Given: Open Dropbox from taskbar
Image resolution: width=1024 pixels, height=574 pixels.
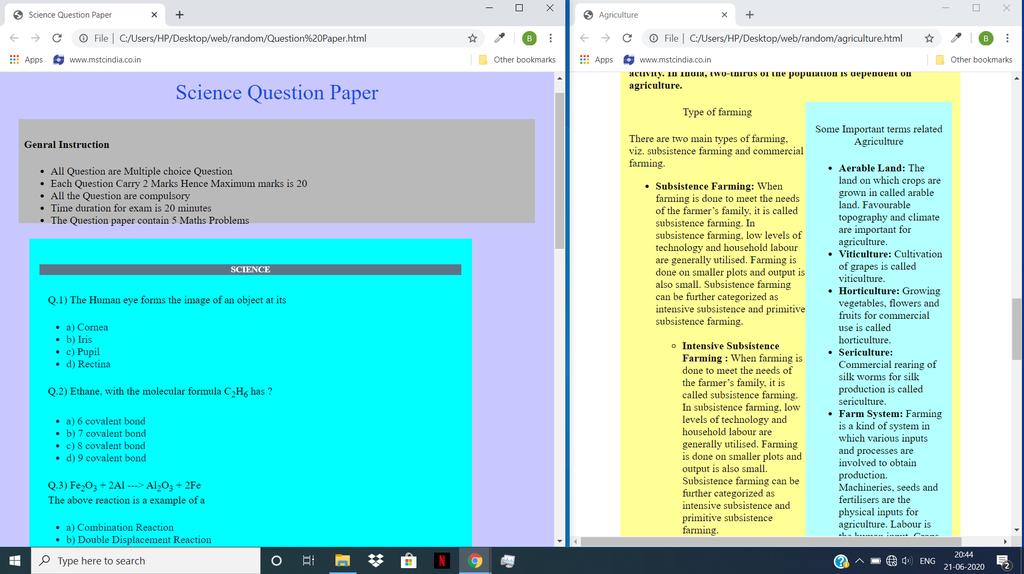Looking at the screenshot, I should 376,560.
